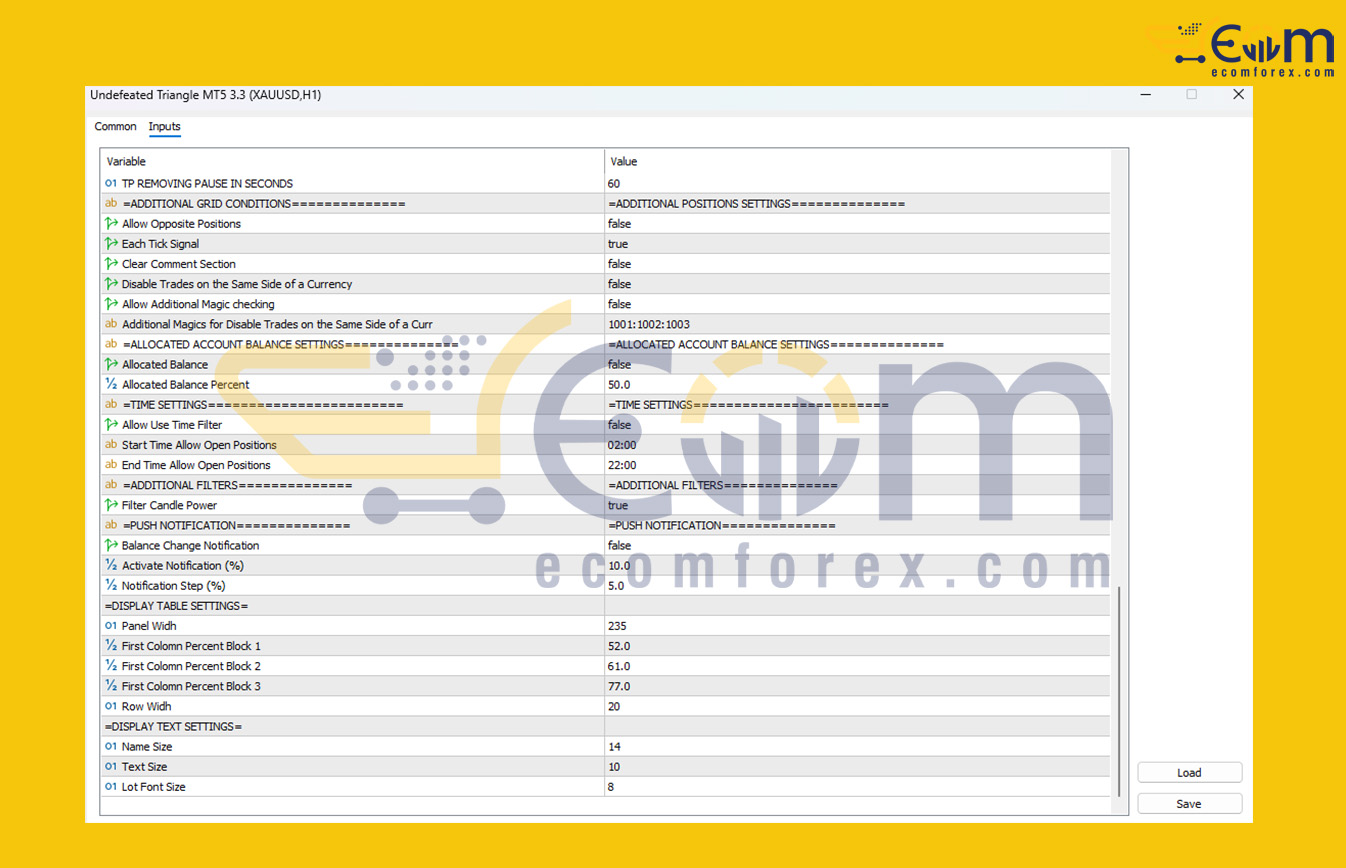The height and width of the screenshot is (868, 1346).
Task: Select the double icon beside Notification Step (%)
Action: click(111, 585)
